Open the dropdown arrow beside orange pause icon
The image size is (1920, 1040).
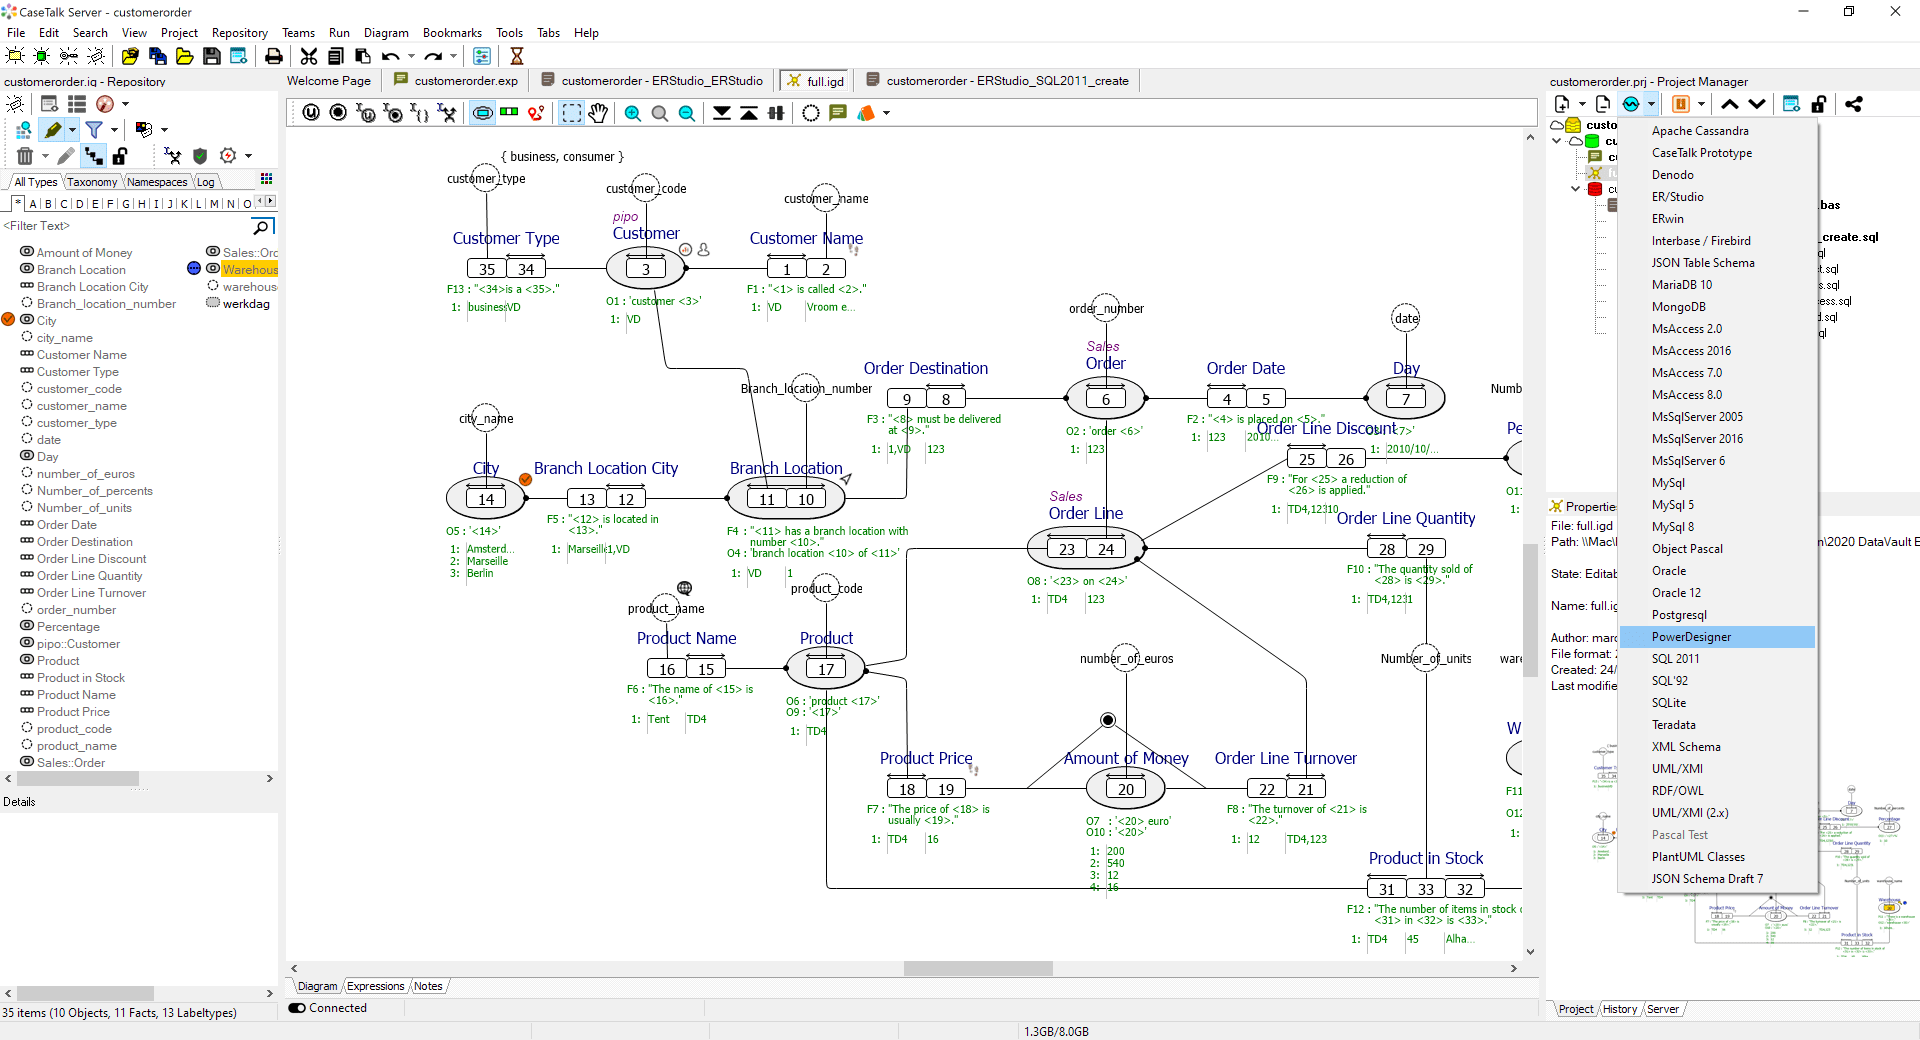pos(1701,104)
